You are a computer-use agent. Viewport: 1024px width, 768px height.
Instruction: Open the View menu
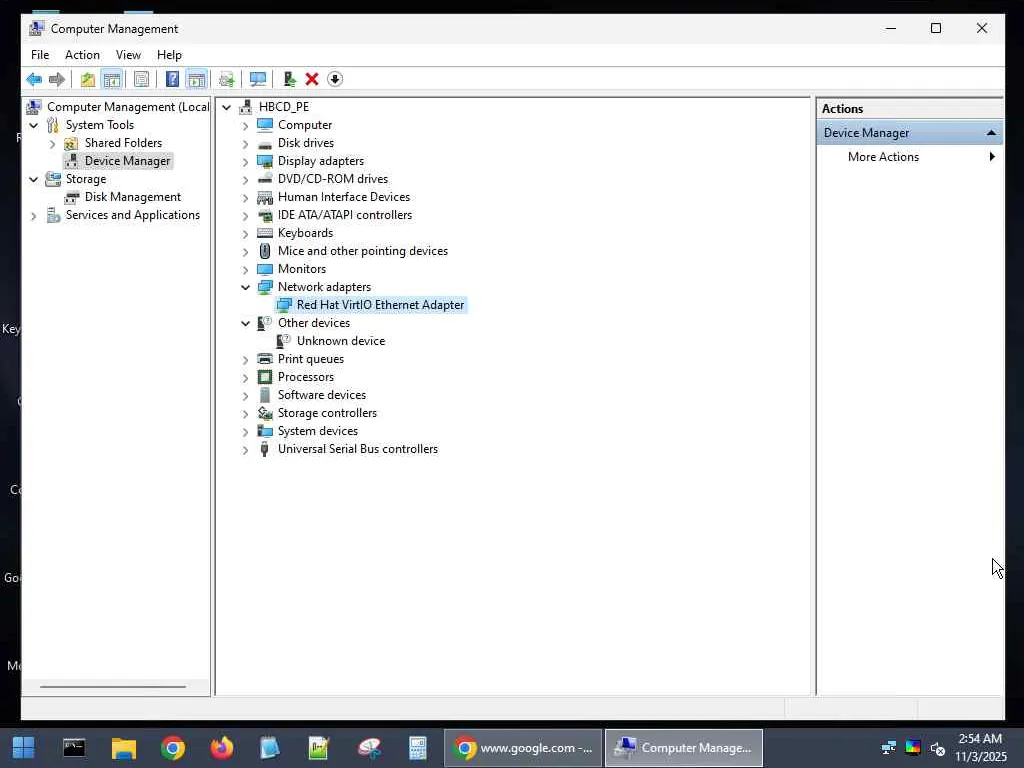point(128,55)
